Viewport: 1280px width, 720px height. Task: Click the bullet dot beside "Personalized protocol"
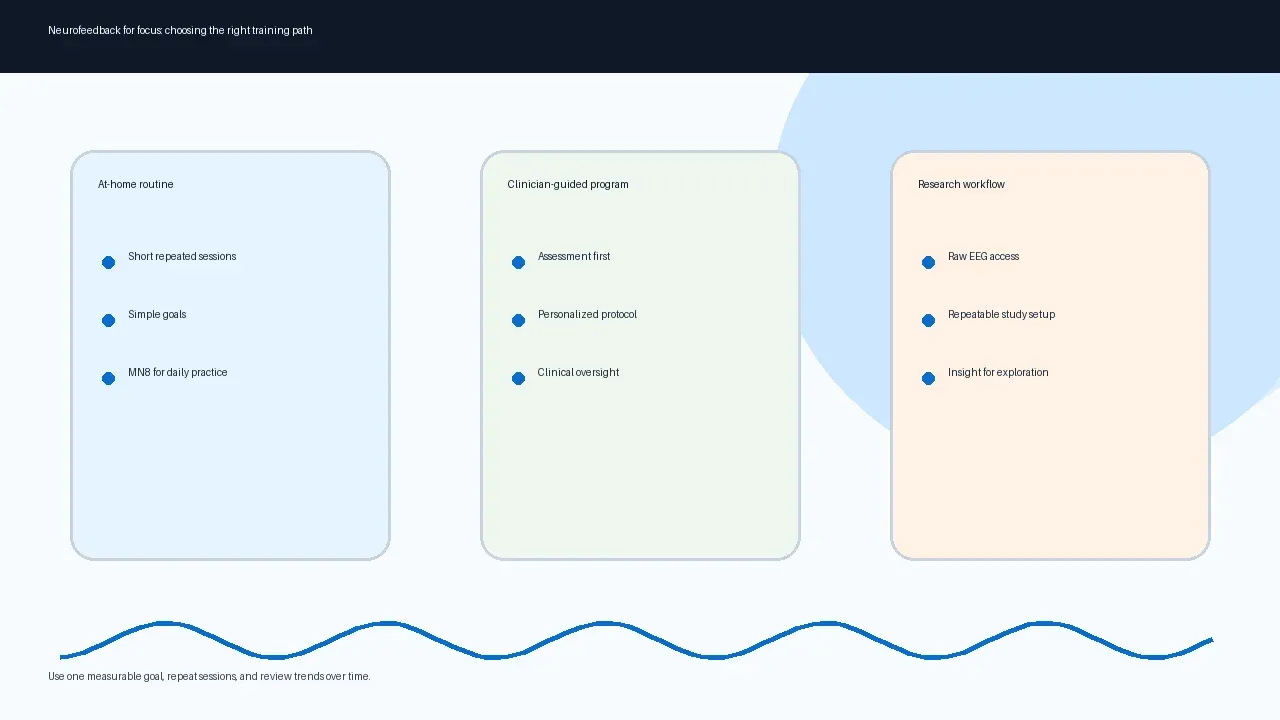[518, 320]
